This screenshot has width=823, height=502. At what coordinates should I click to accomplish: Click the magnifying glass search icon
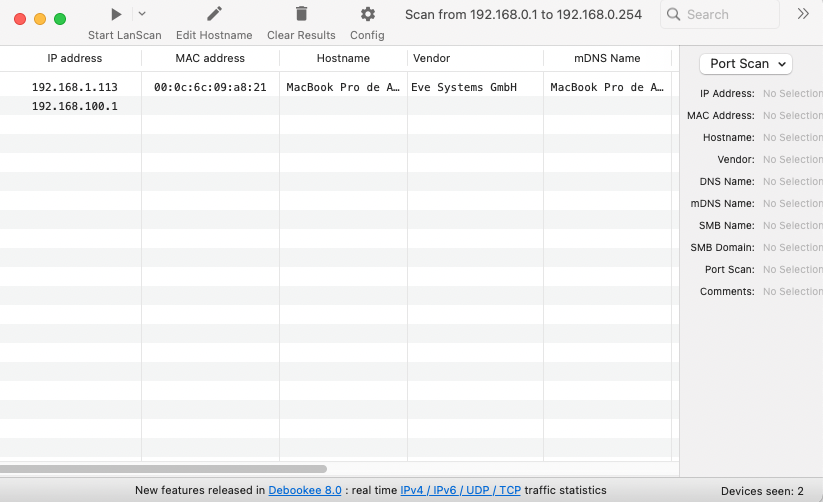pyautogui.click(x=674, y=15)
